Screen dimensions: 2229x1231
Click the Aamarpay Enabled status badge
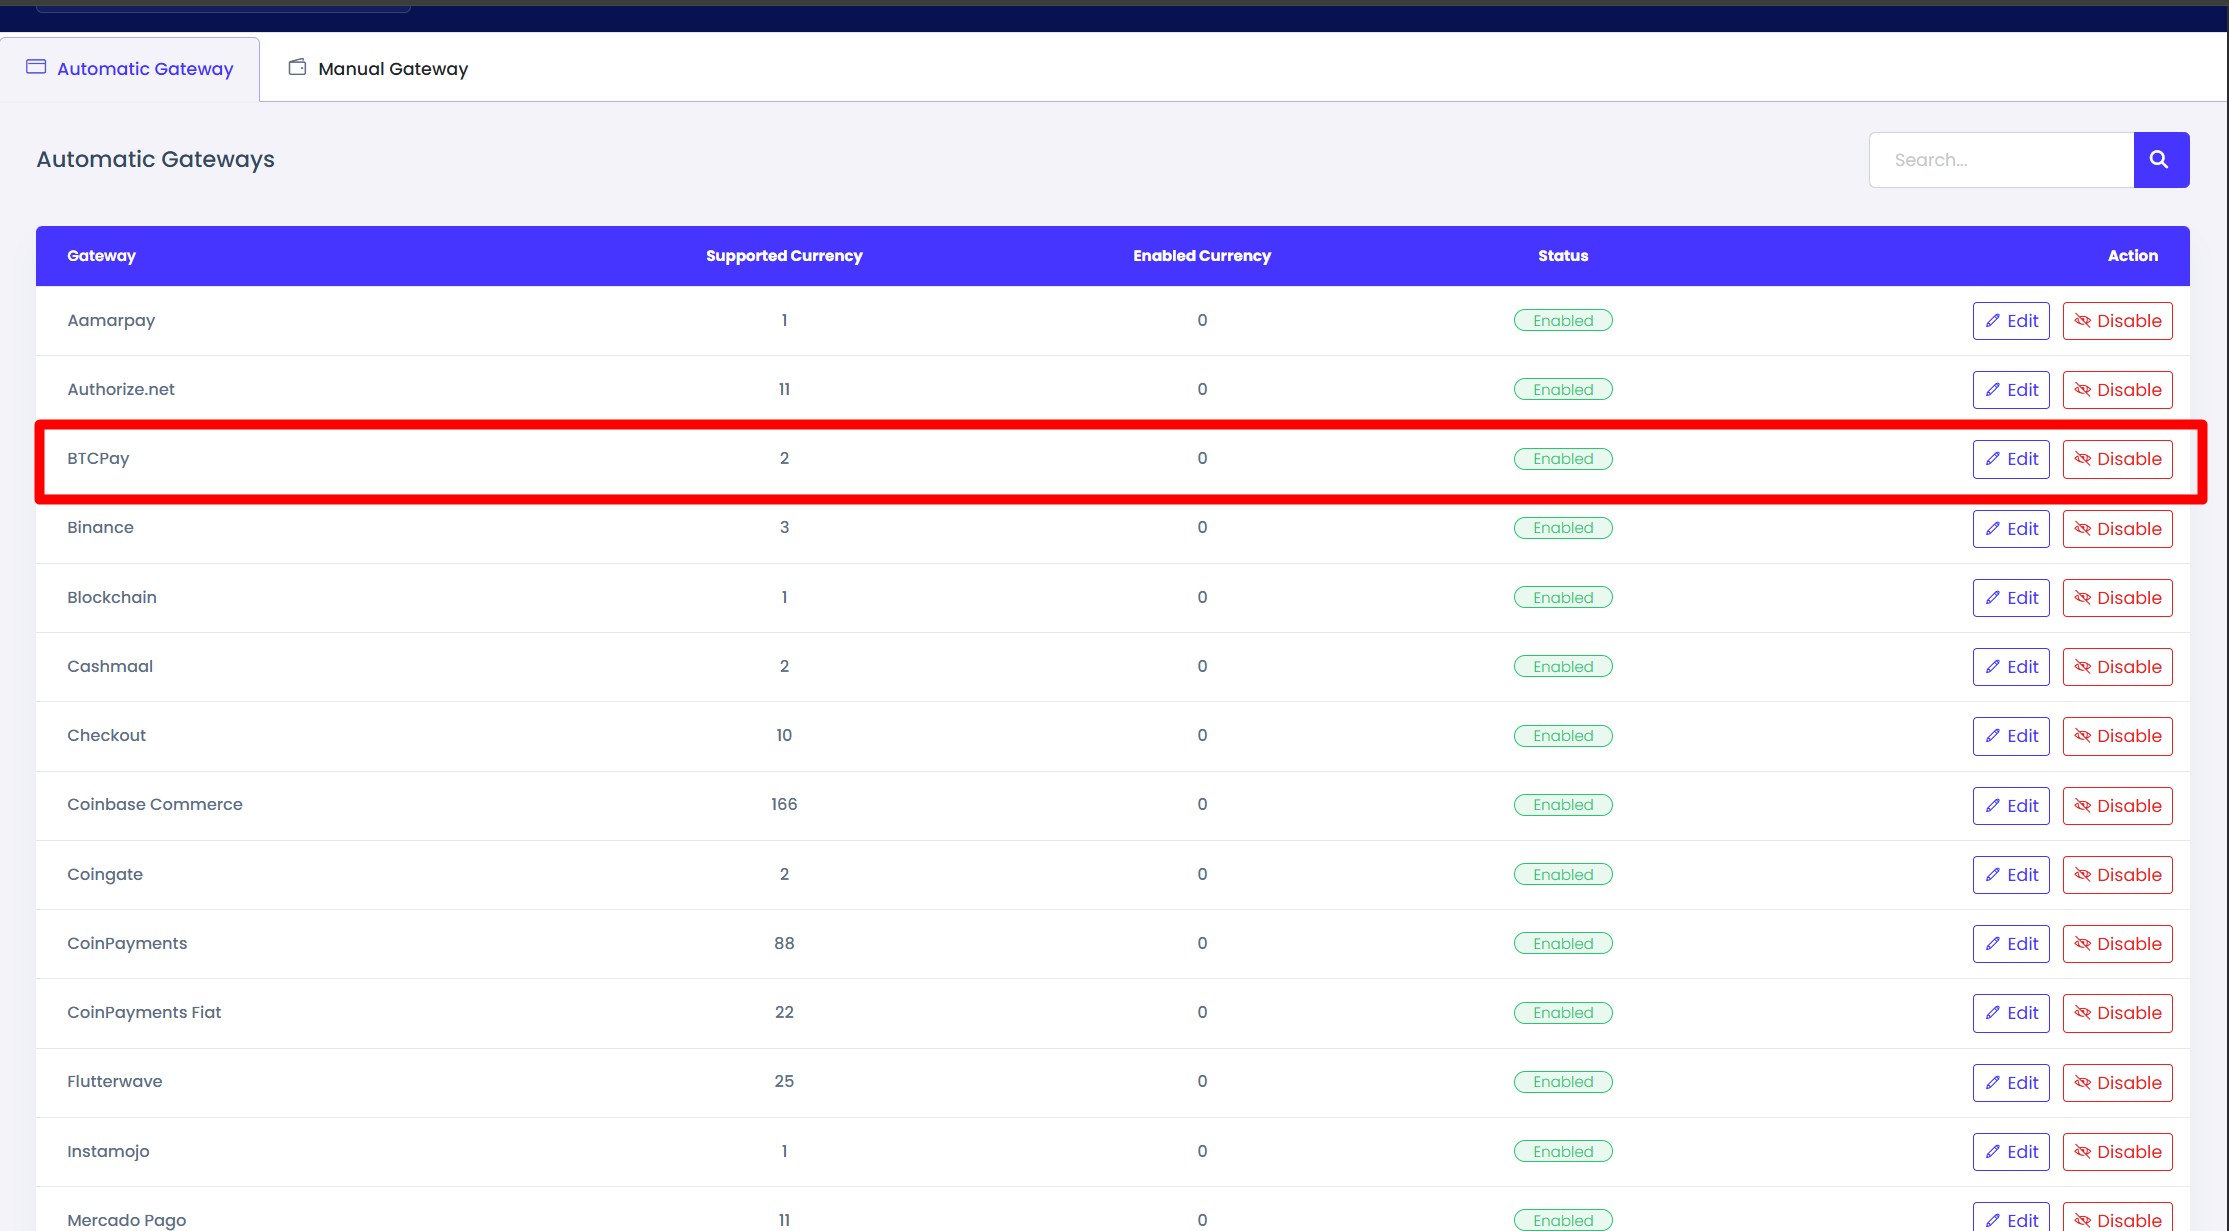coord(1563,321)
